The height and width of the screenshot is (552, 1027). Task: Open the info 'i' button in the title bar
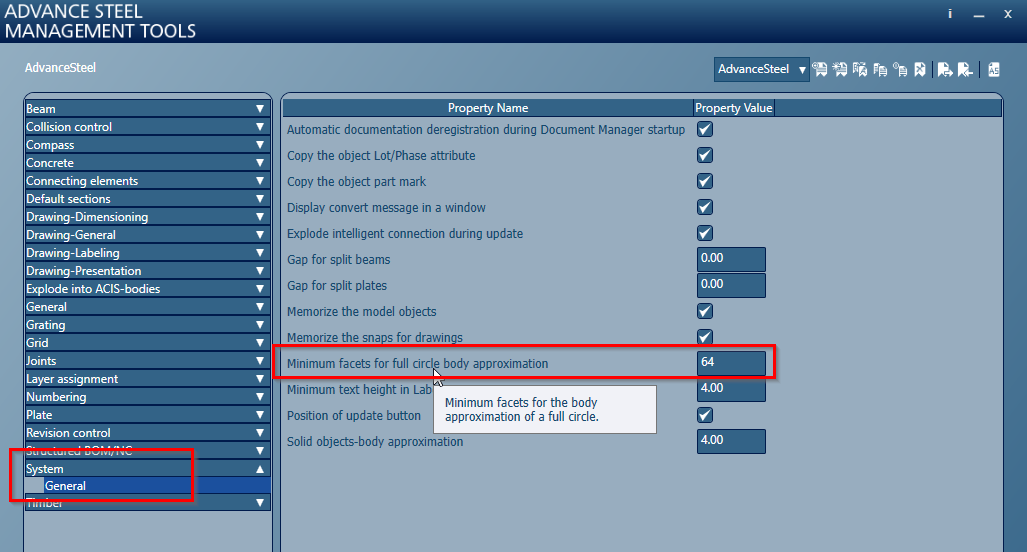click(950, 14)
